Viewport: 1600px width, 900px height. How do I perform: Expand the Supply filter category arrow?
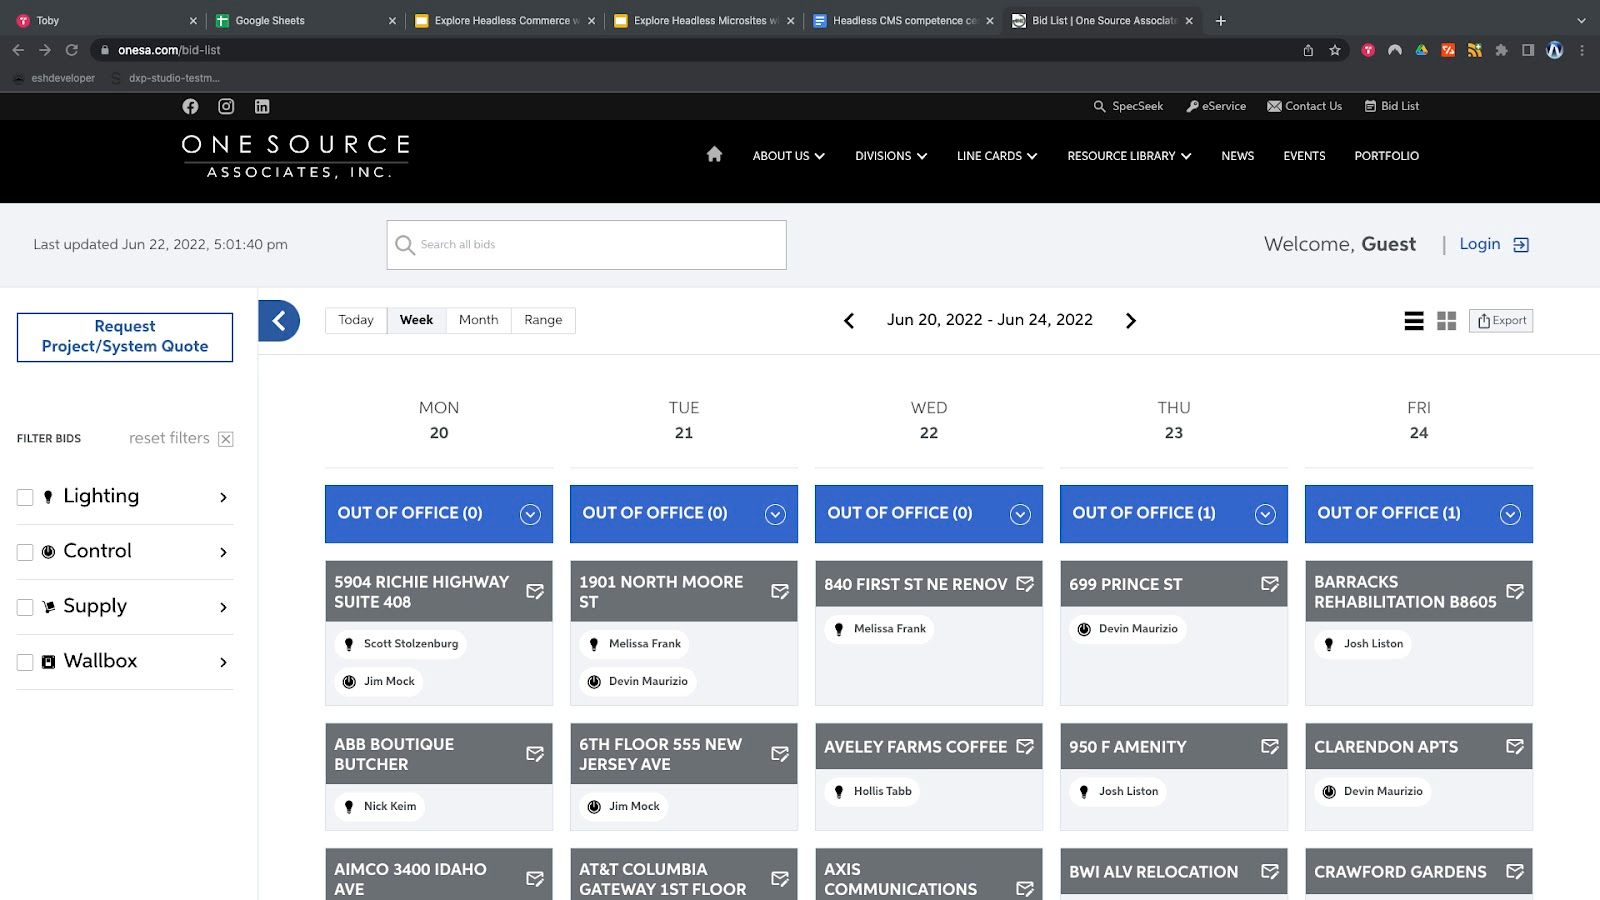(223, 607)
